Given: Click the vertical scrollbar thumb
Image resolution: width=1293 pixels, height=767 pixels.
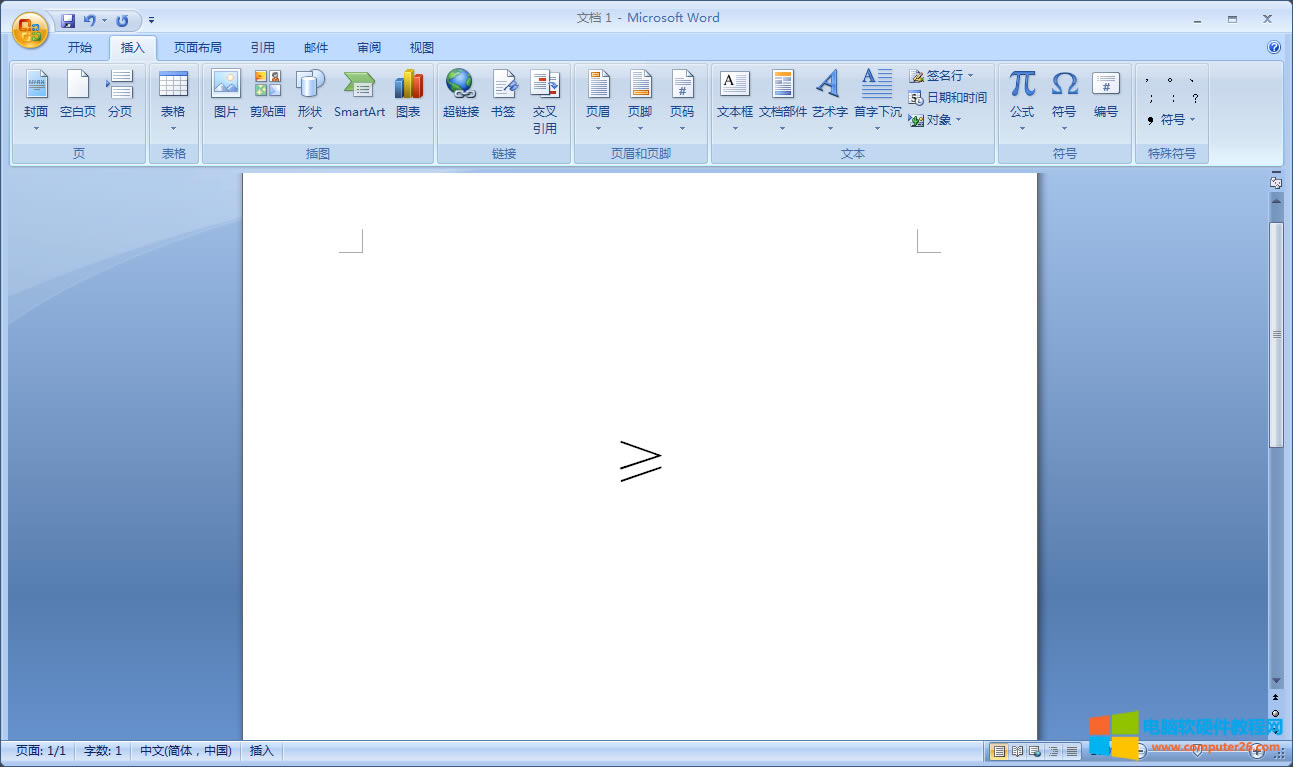Looking at the screenshot, I should point(1276,334).
